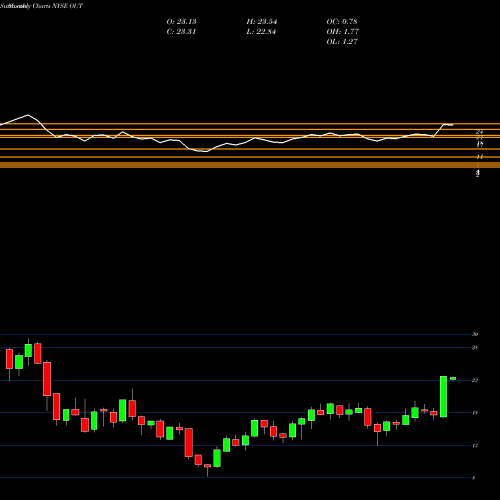Click the tallest green candle near chart's end
Screen dimensions: 500x500
tap(443, 396)
